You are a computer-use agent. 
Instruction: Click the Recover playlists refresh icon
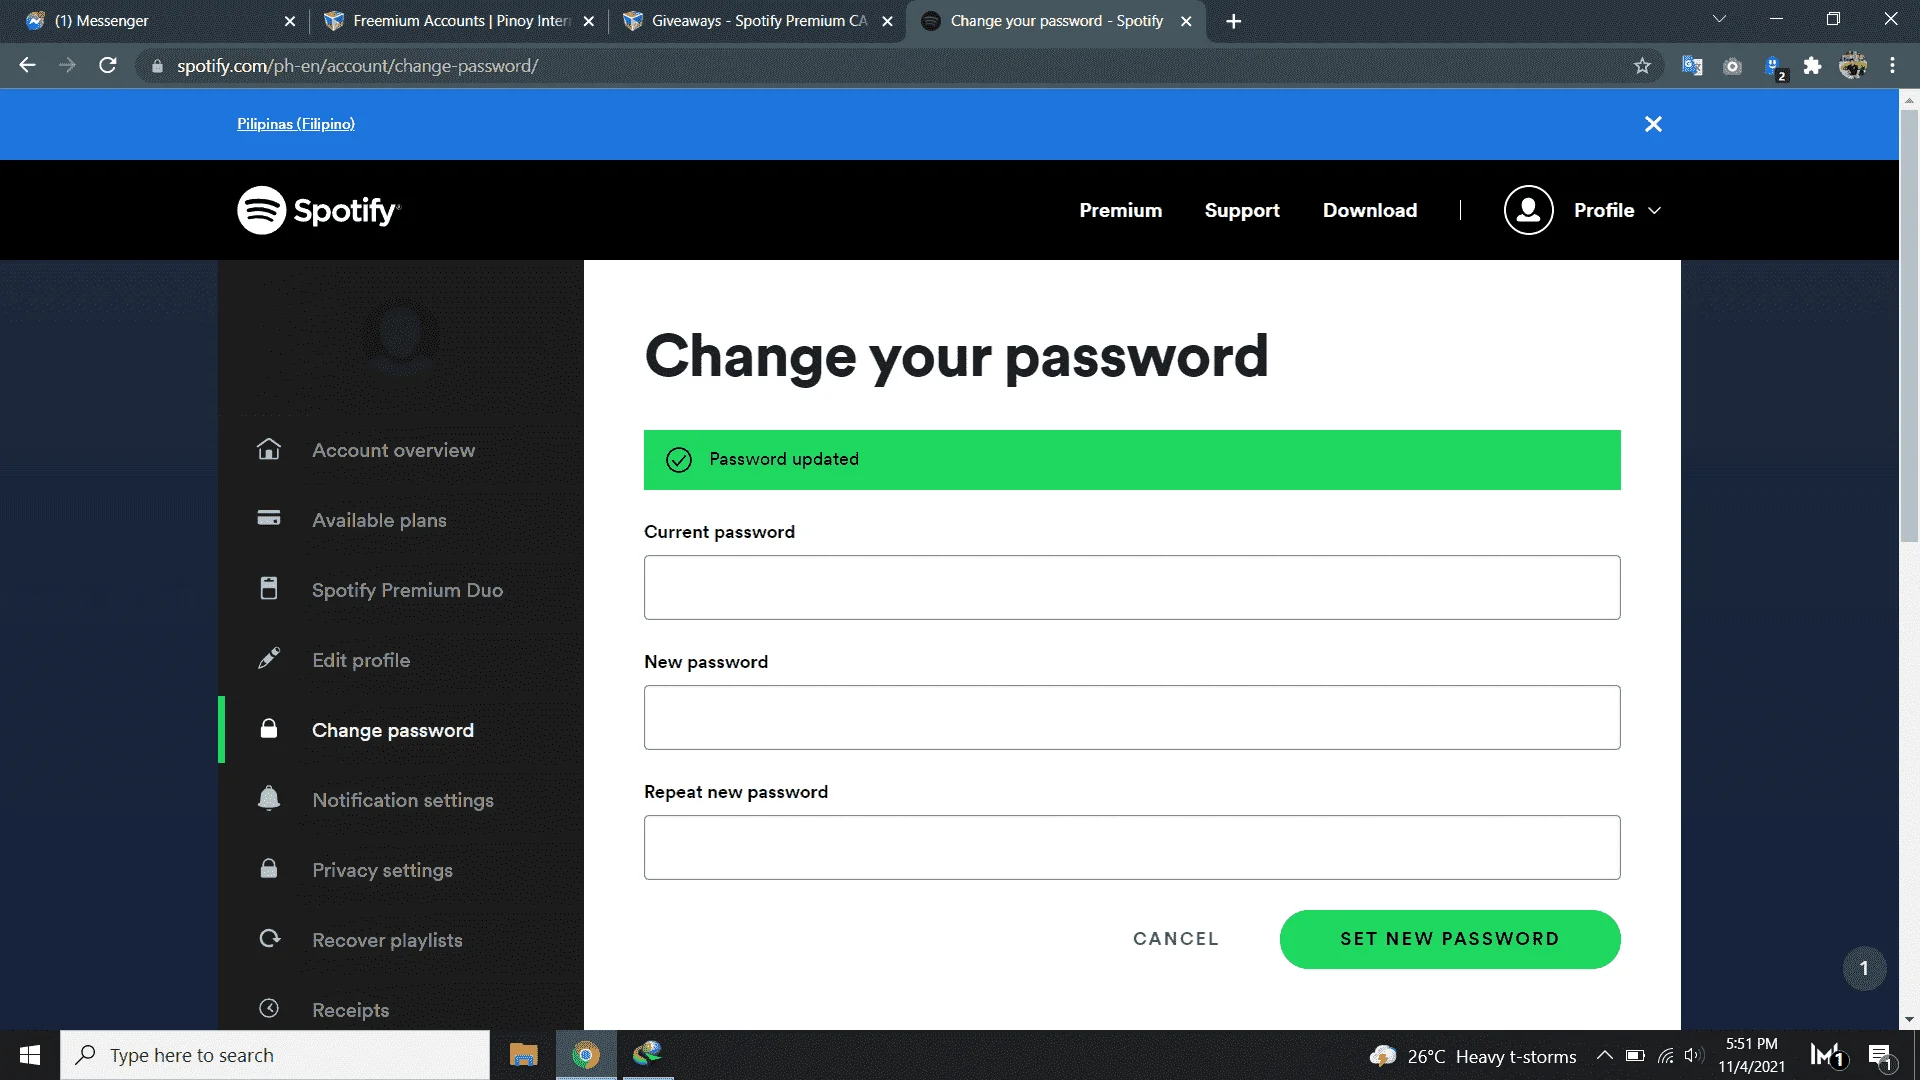click(x=269, y=938)
